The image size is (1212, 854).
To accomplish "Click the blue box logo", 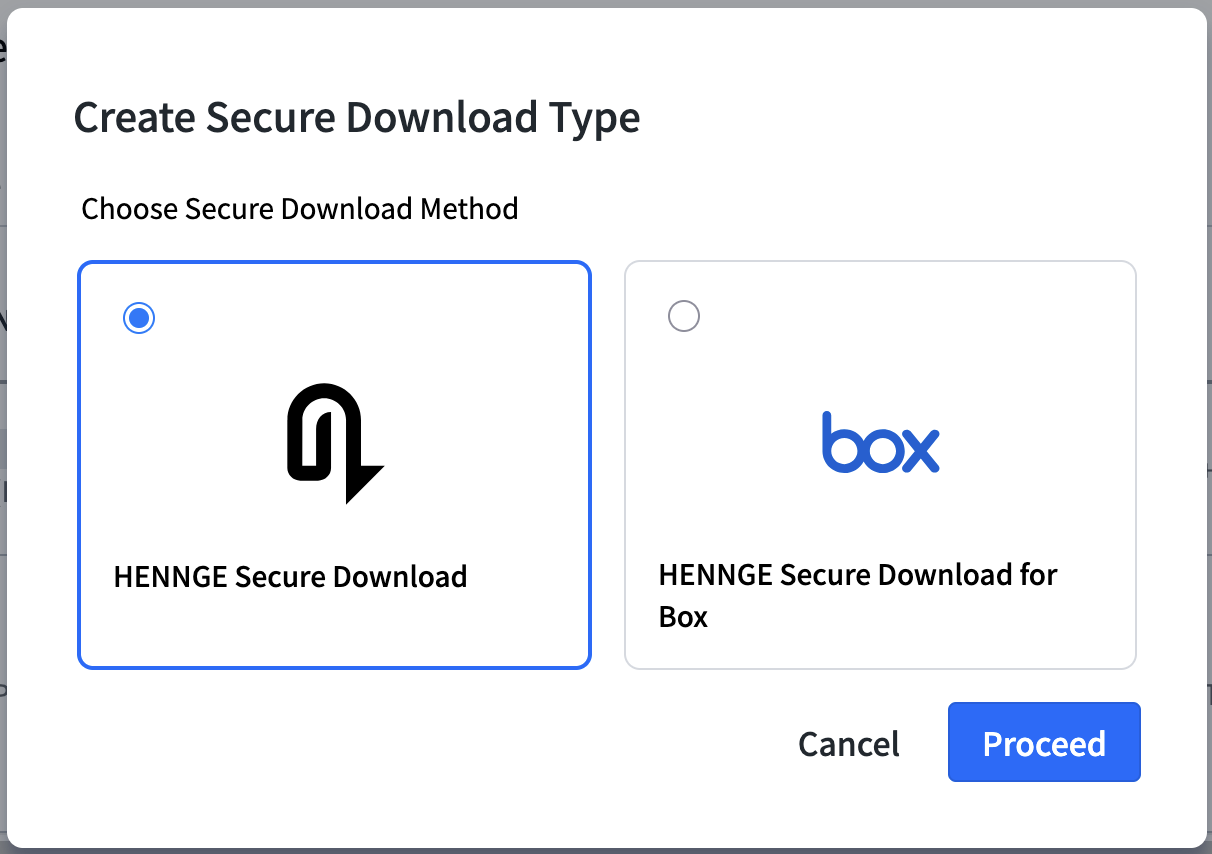I will click(880, 442).
